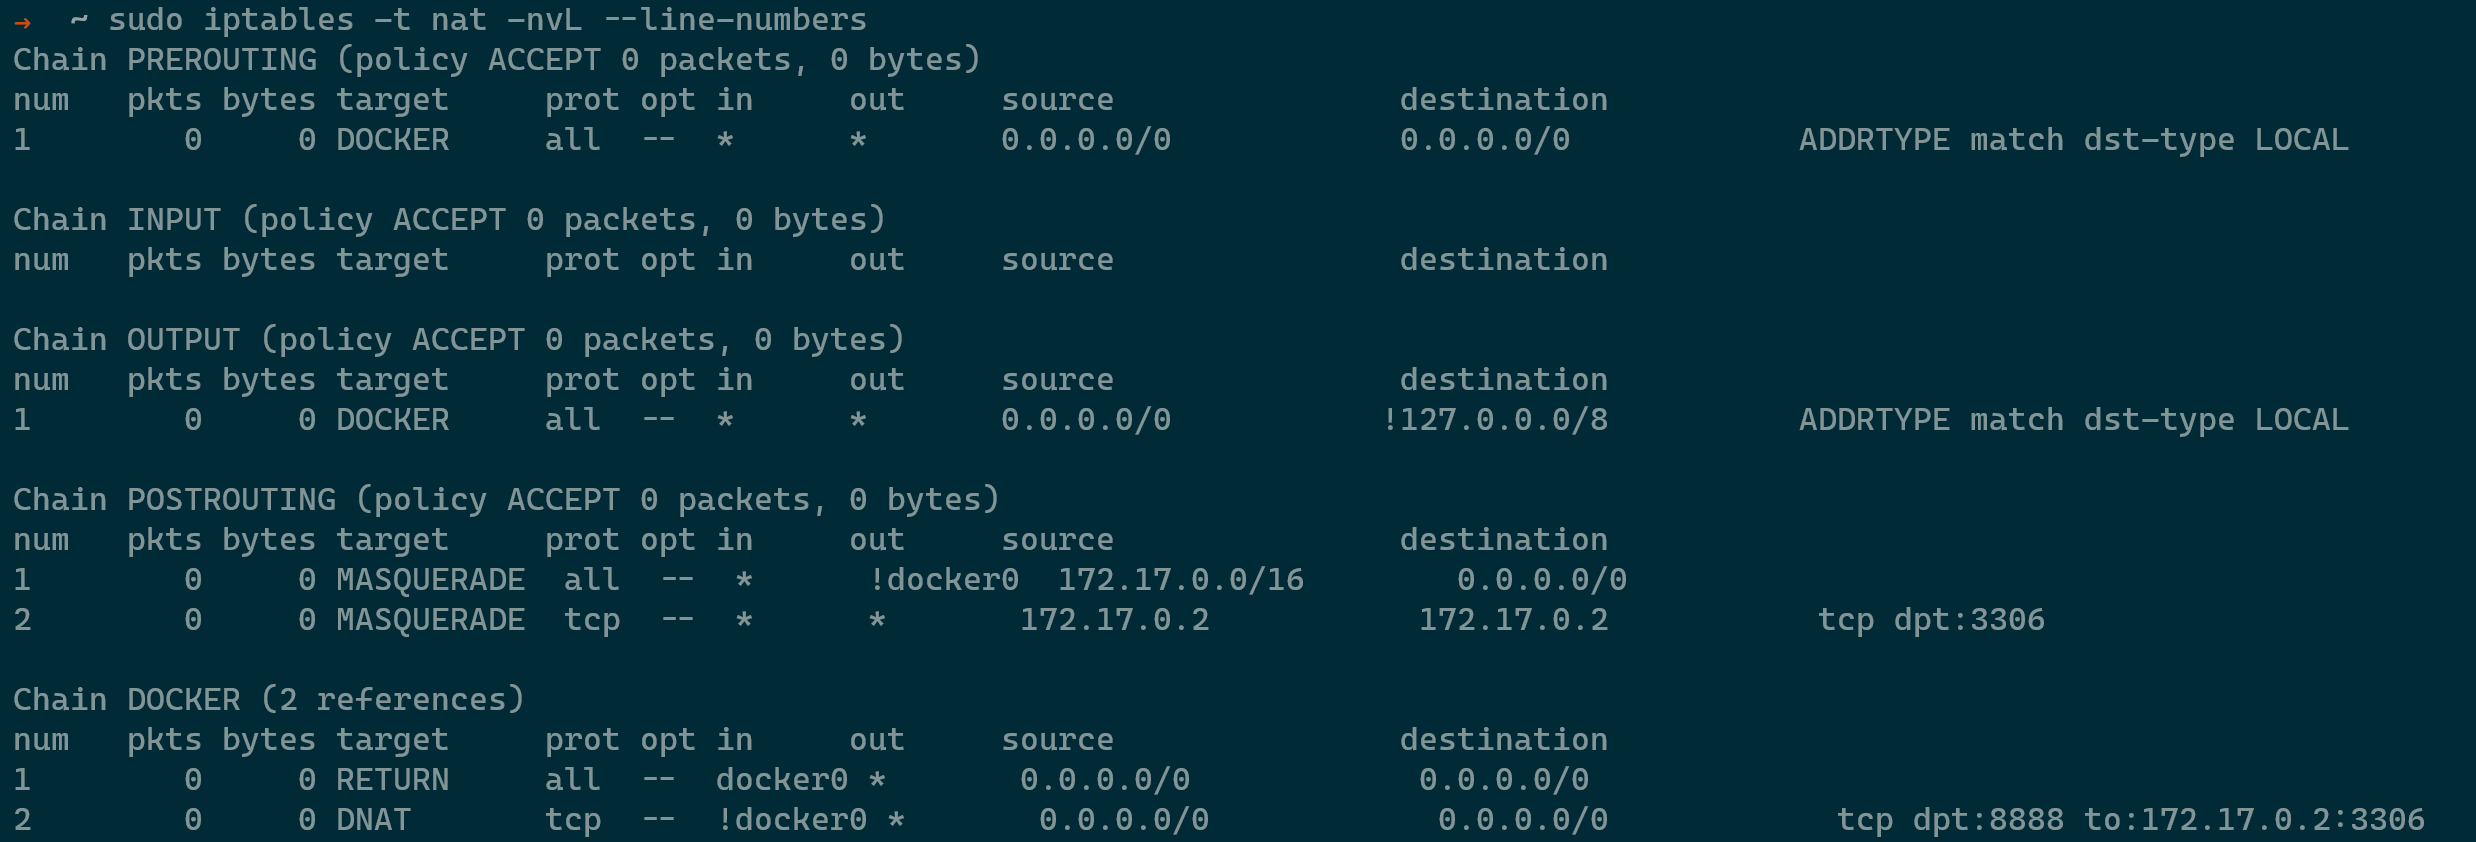
Task: Click the Chain POSTROUTING header
Action: click(506, 500)
